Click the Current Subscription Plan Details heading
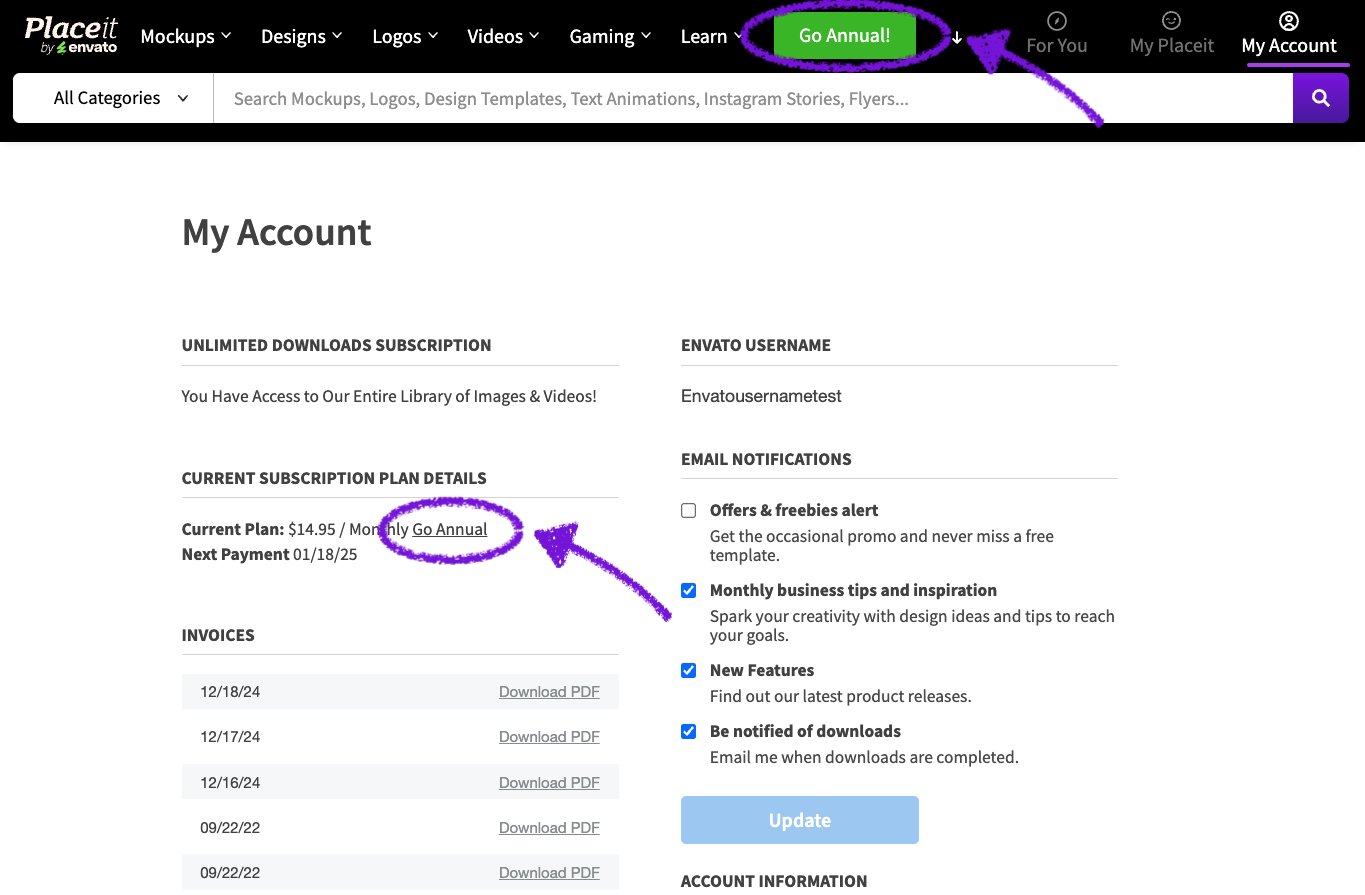Viewport: 1365px width, 895px height. coord(334,478)
